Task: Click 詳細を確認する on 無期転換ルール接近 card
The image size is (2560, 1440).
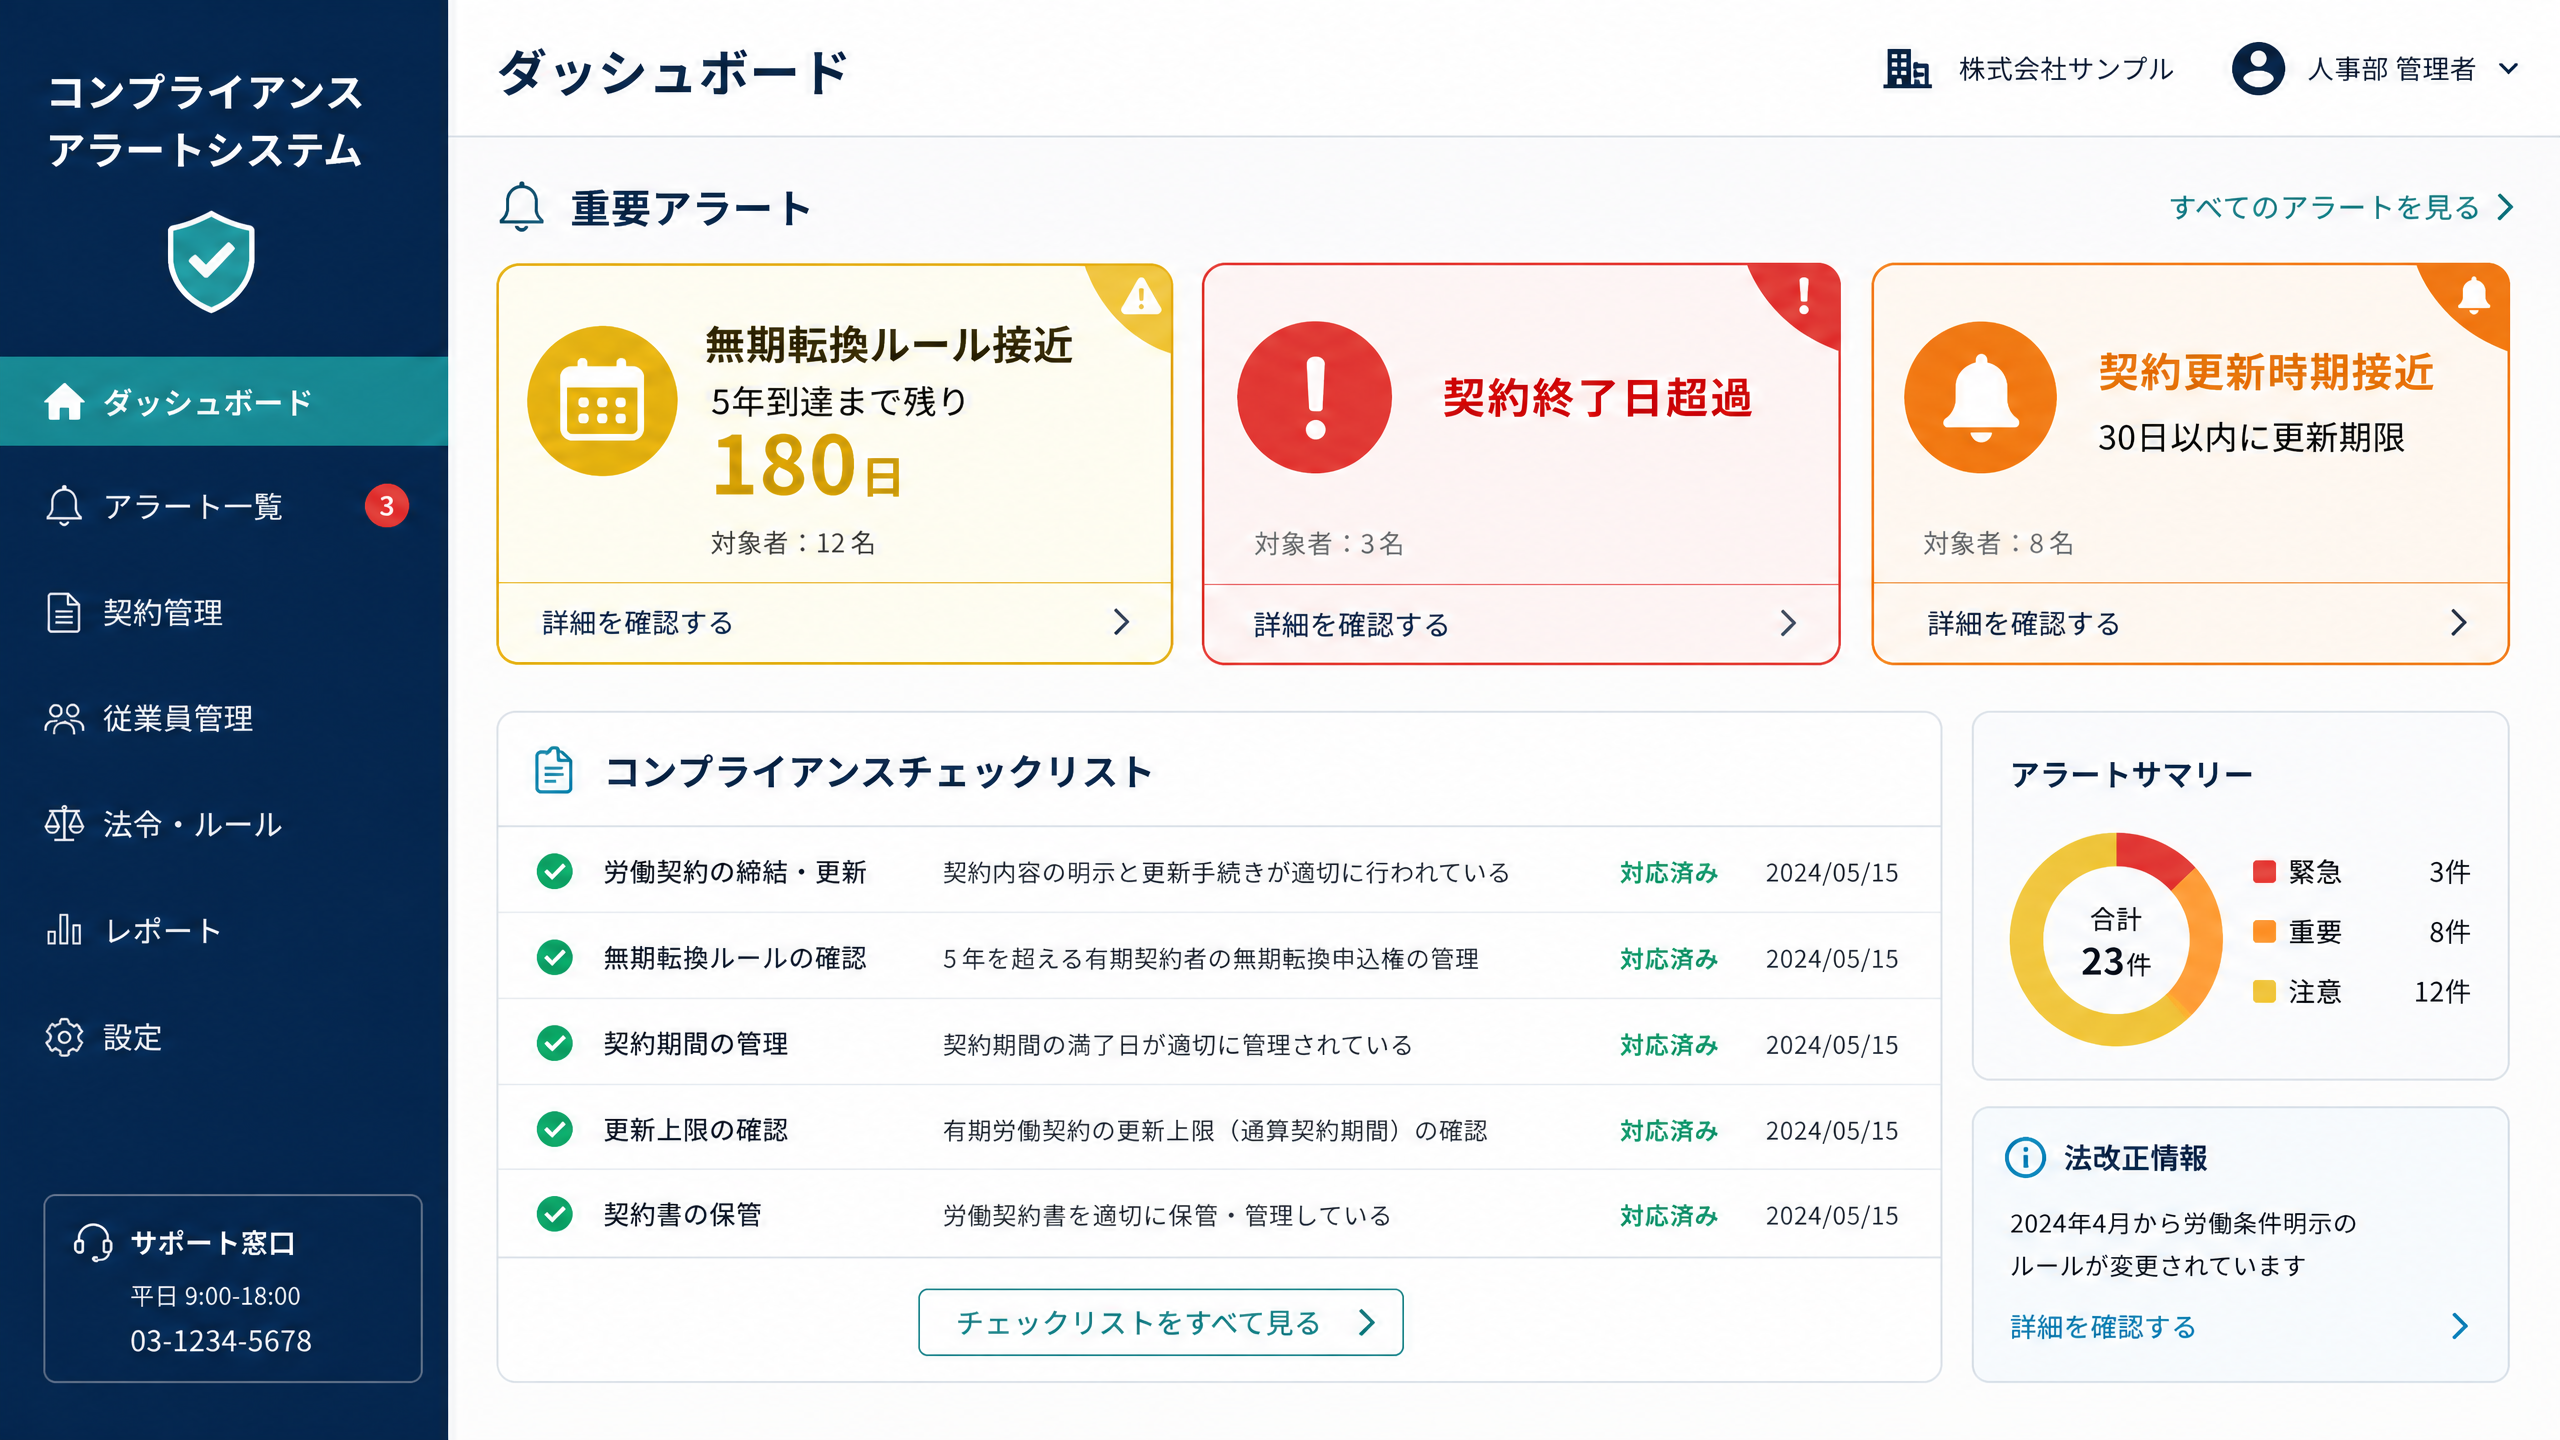Action: [x=638, y=622]
